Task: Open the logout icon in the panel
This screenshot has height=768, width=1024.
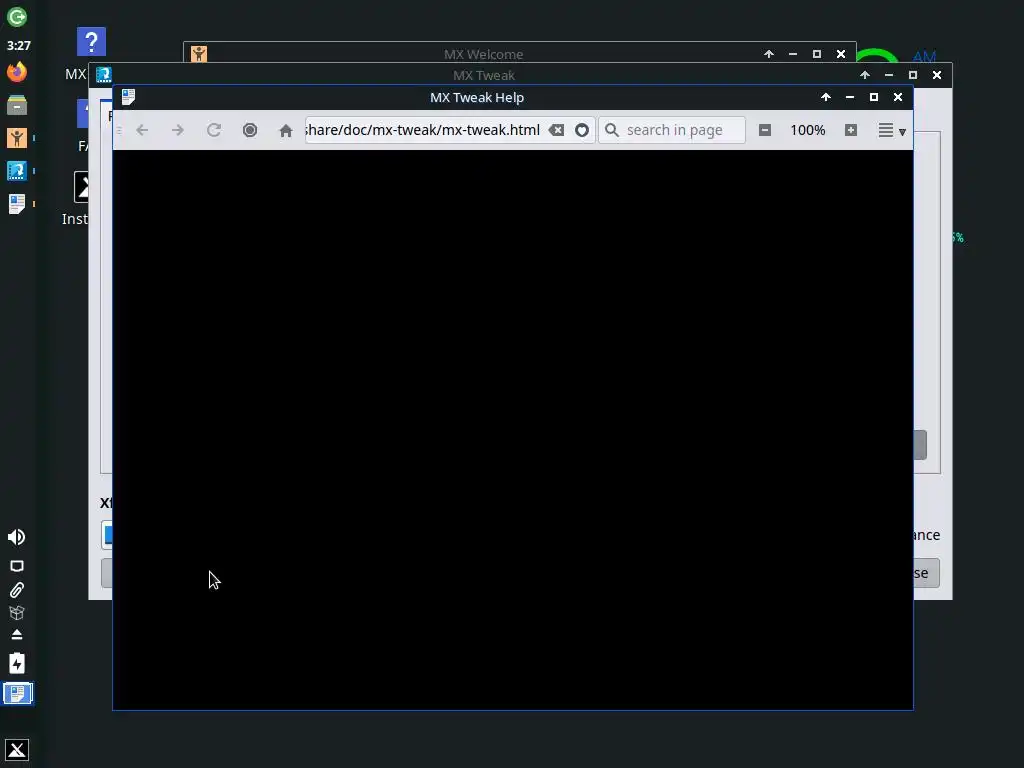Action: point(17,17)
